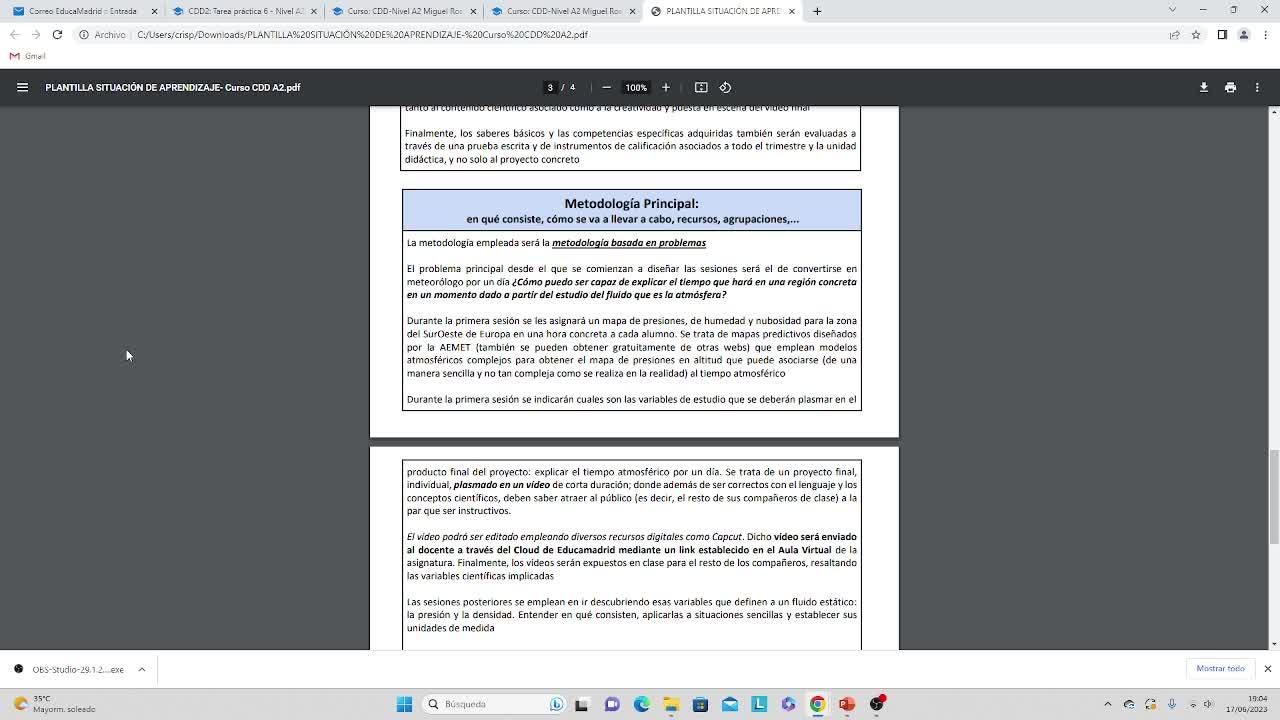Select the PLANTILLA SITUACIÓN DE APRENDIZAJE tab

pos(722,11)
